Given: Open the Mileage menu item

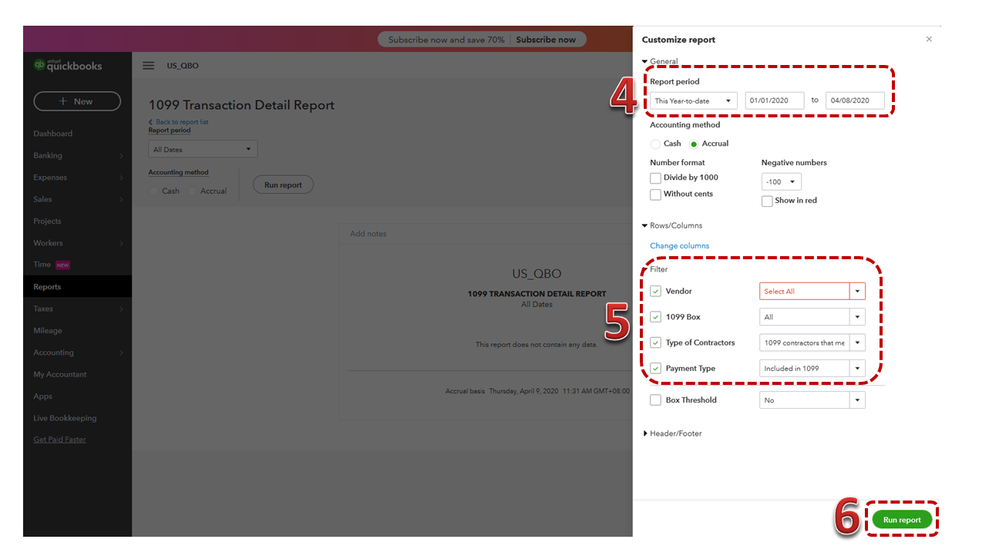Looking at the screenshot, I should point(48,330).
